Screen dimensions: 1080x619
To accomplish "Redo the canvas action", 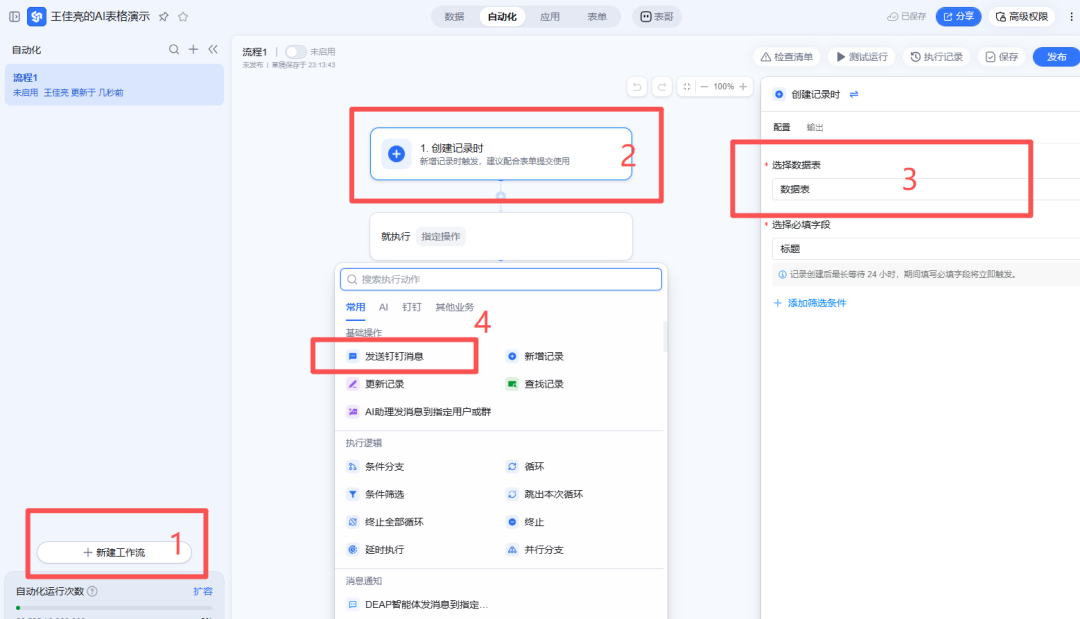I will (x=662, y=87).
